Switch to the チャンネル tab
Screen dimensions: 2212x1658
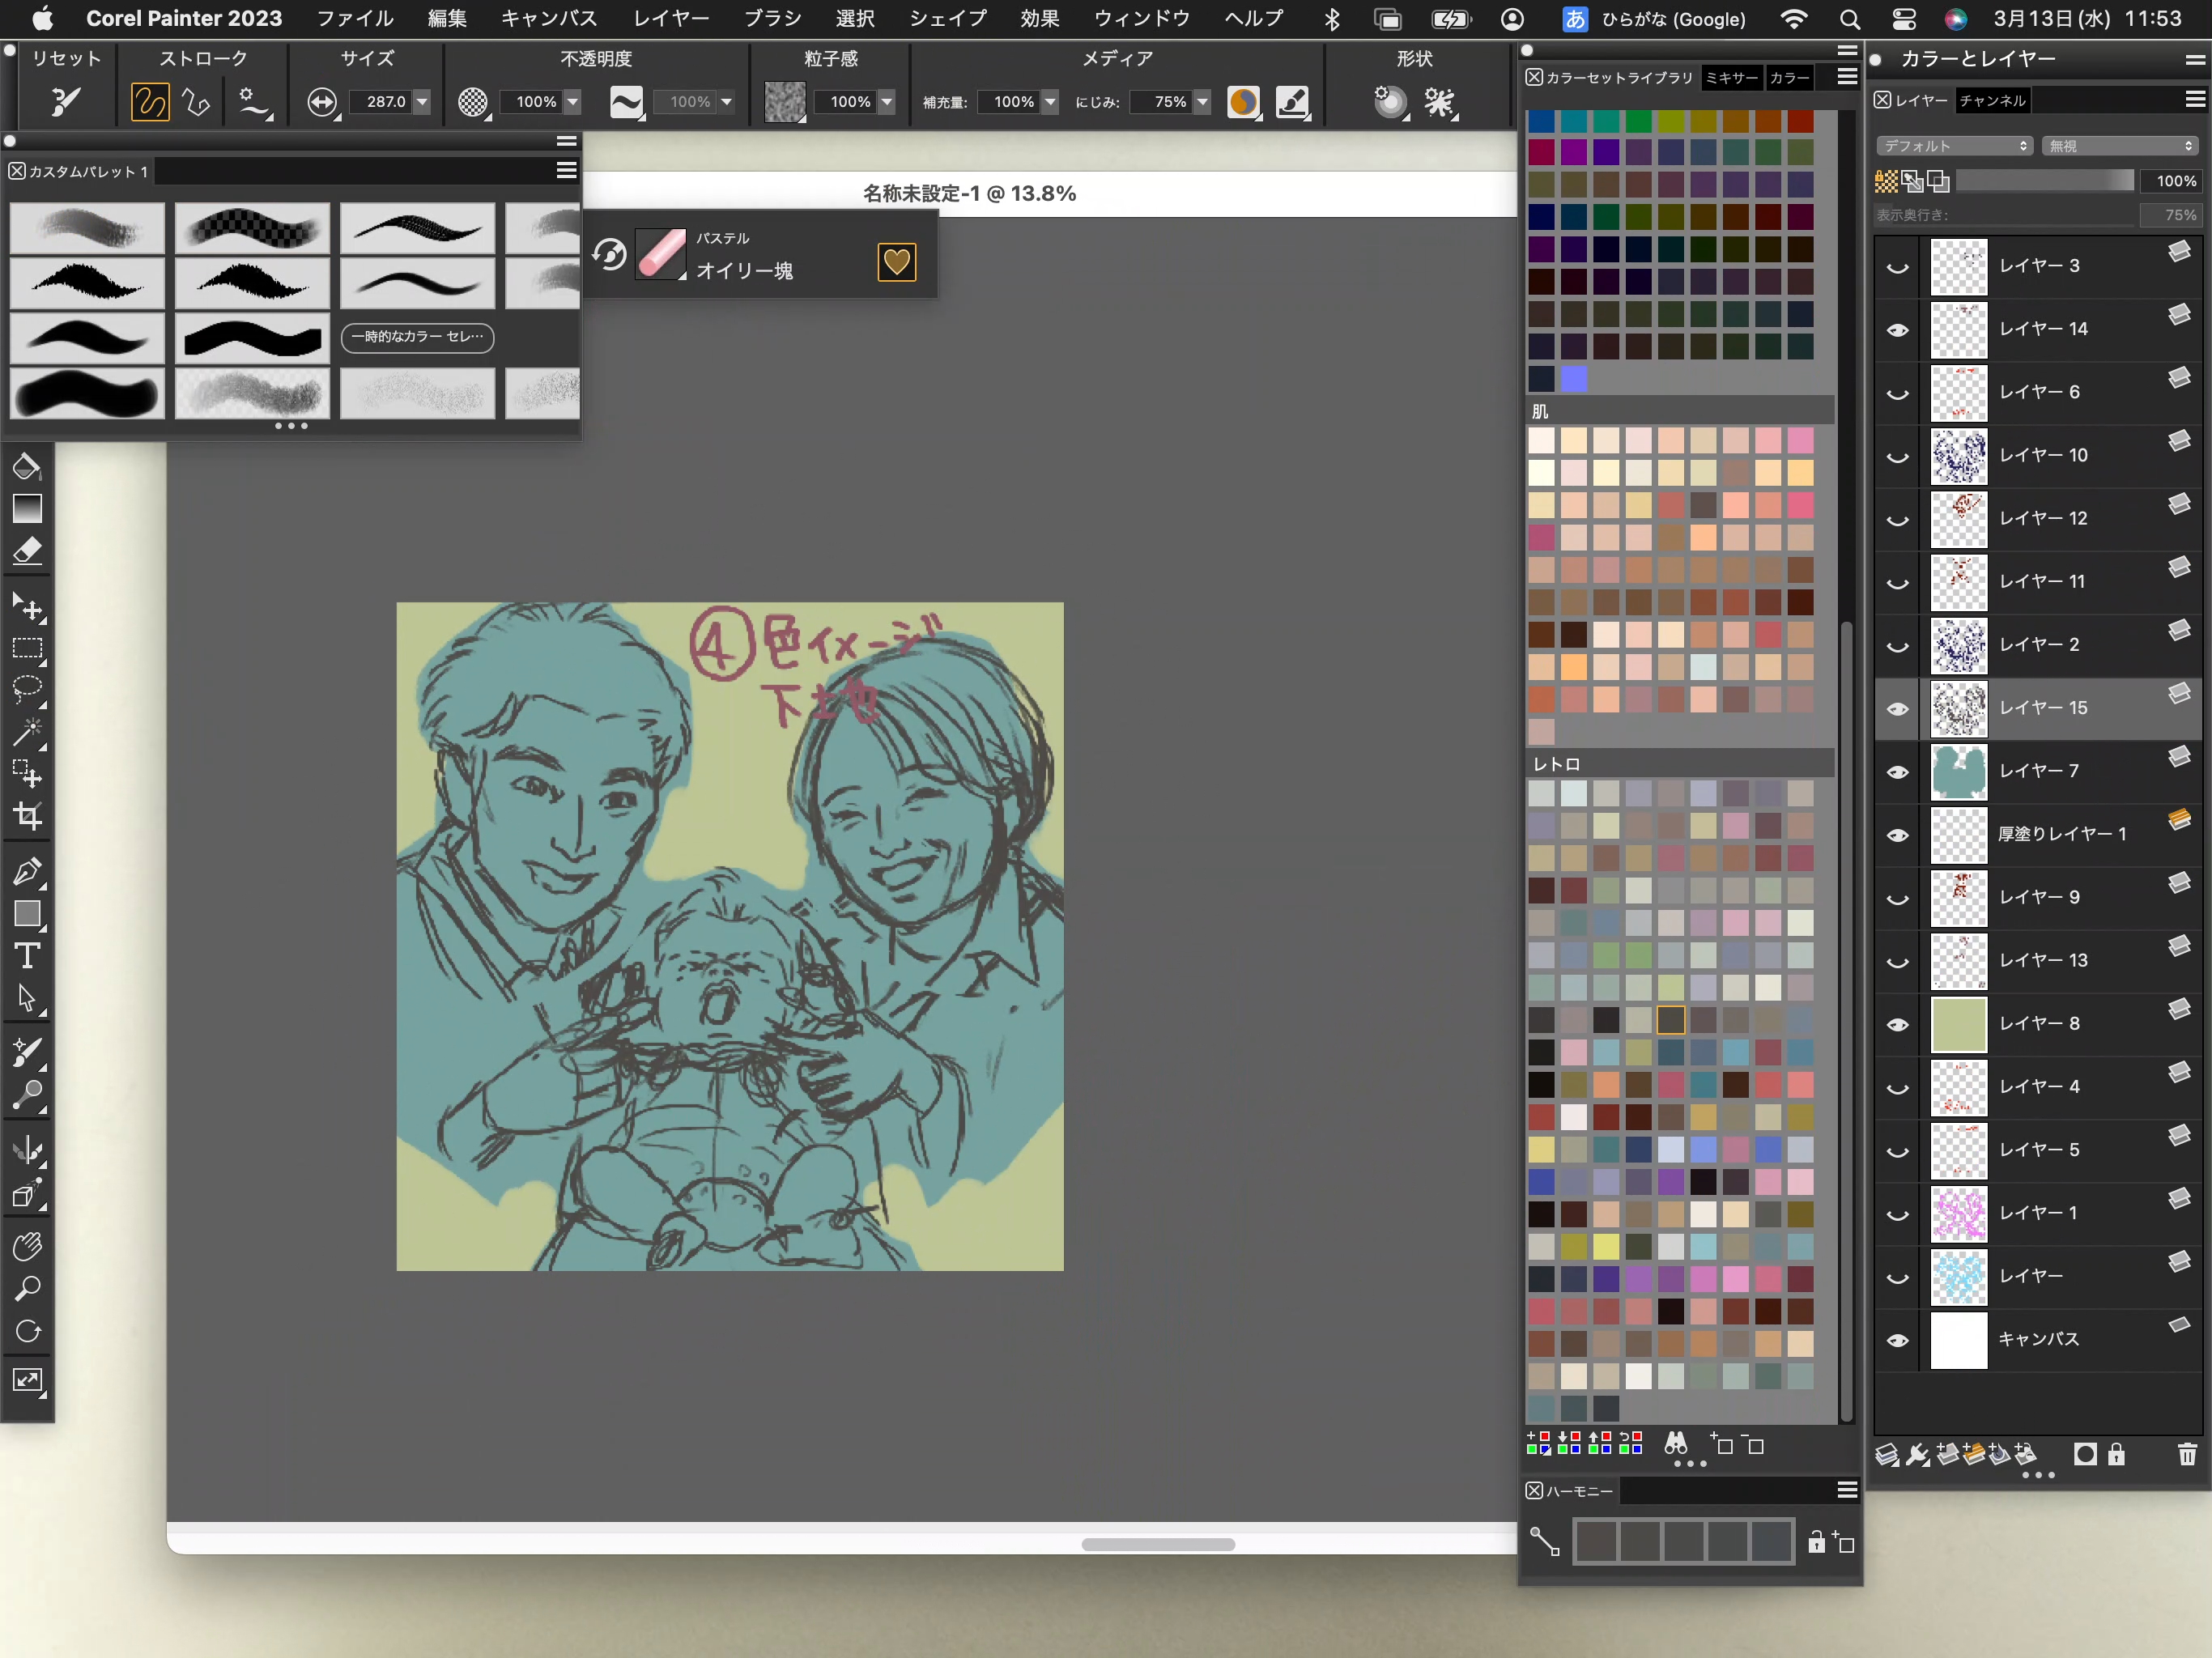[x=1993, y=100]
